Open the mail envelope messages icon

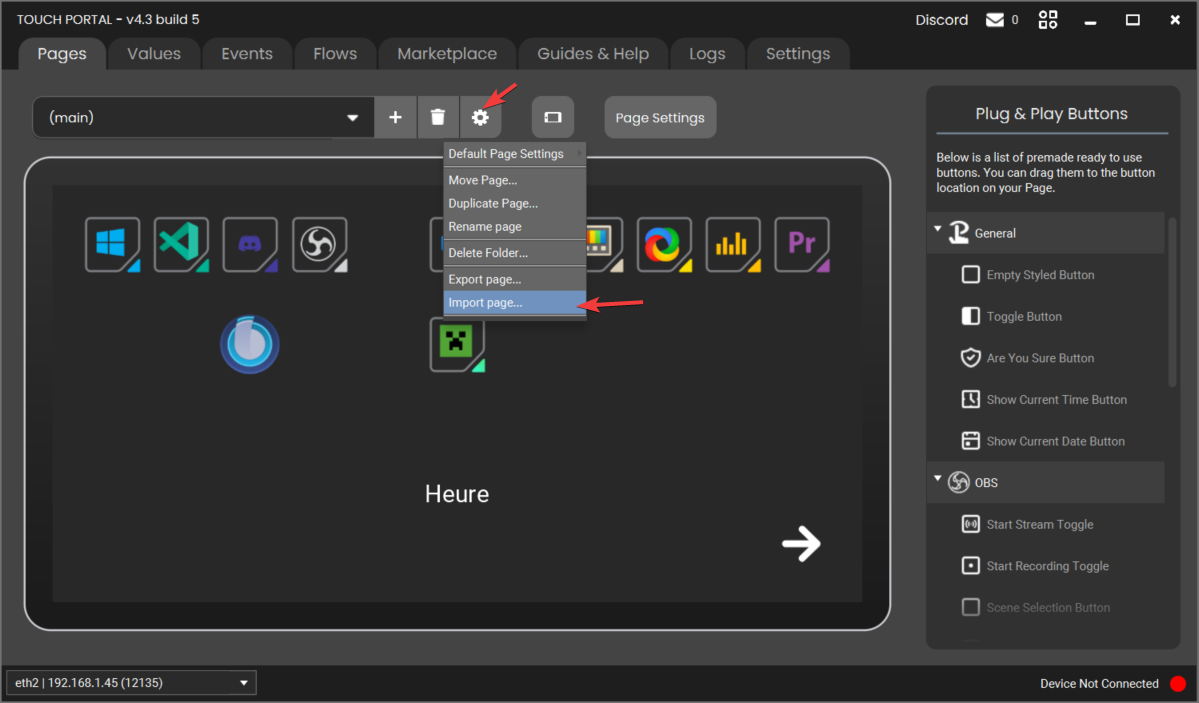pos(995,20)
